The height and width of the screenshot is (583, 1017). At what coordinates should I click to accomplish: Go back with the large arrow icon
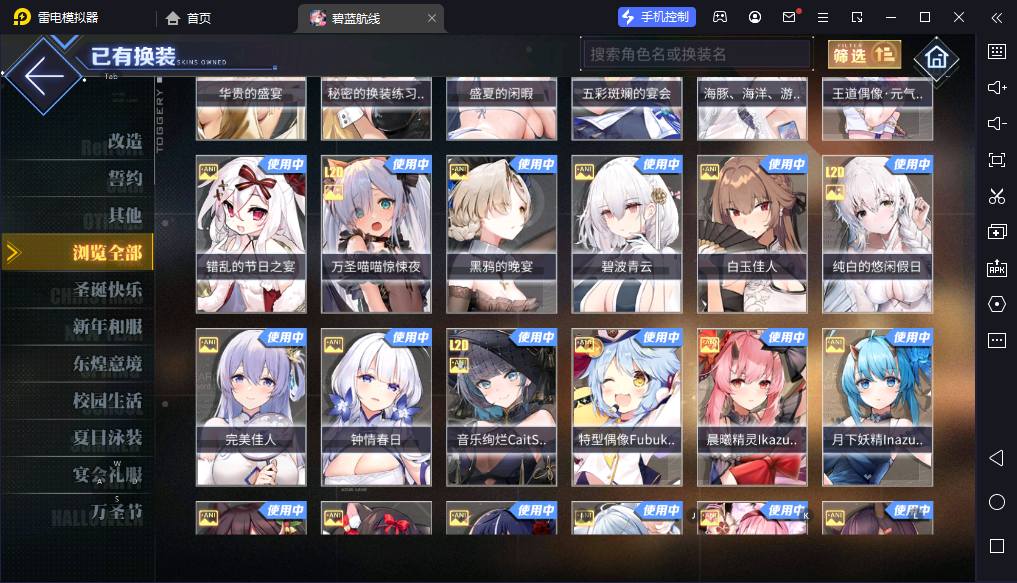43,76
